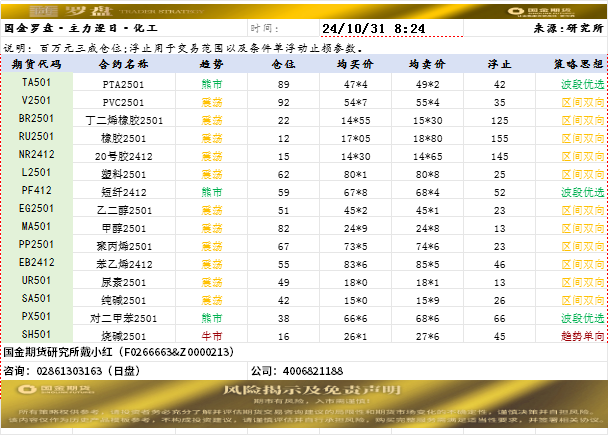
Task: Click the 甲醇2501 contract cell
Action: point(124,228)
